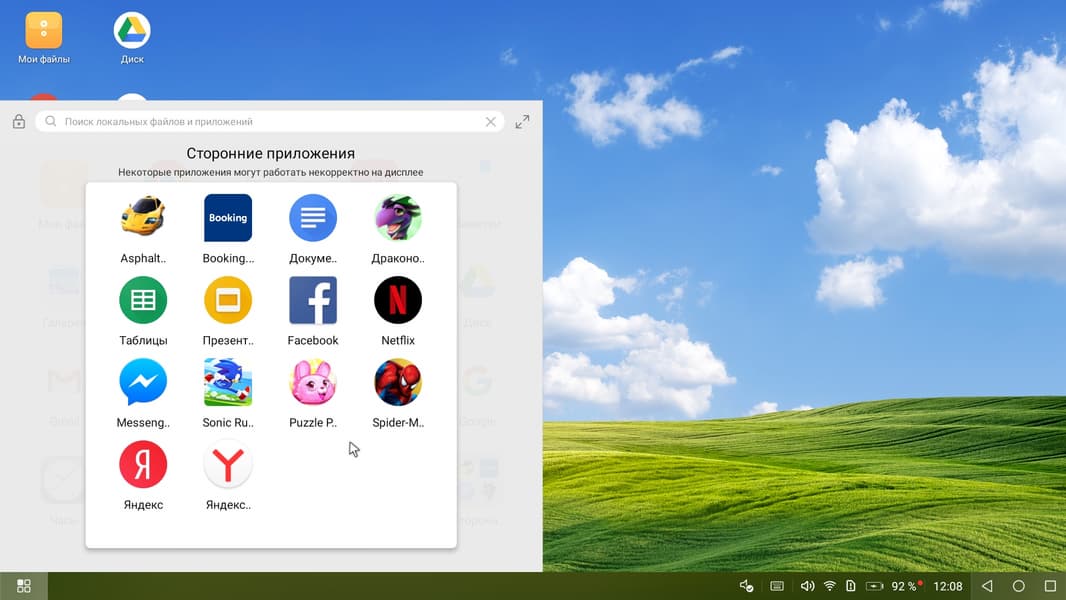The height and width of the screenshot is (600, 1066).
Task: Click the 92 % battery percentage
Action: 904,586
